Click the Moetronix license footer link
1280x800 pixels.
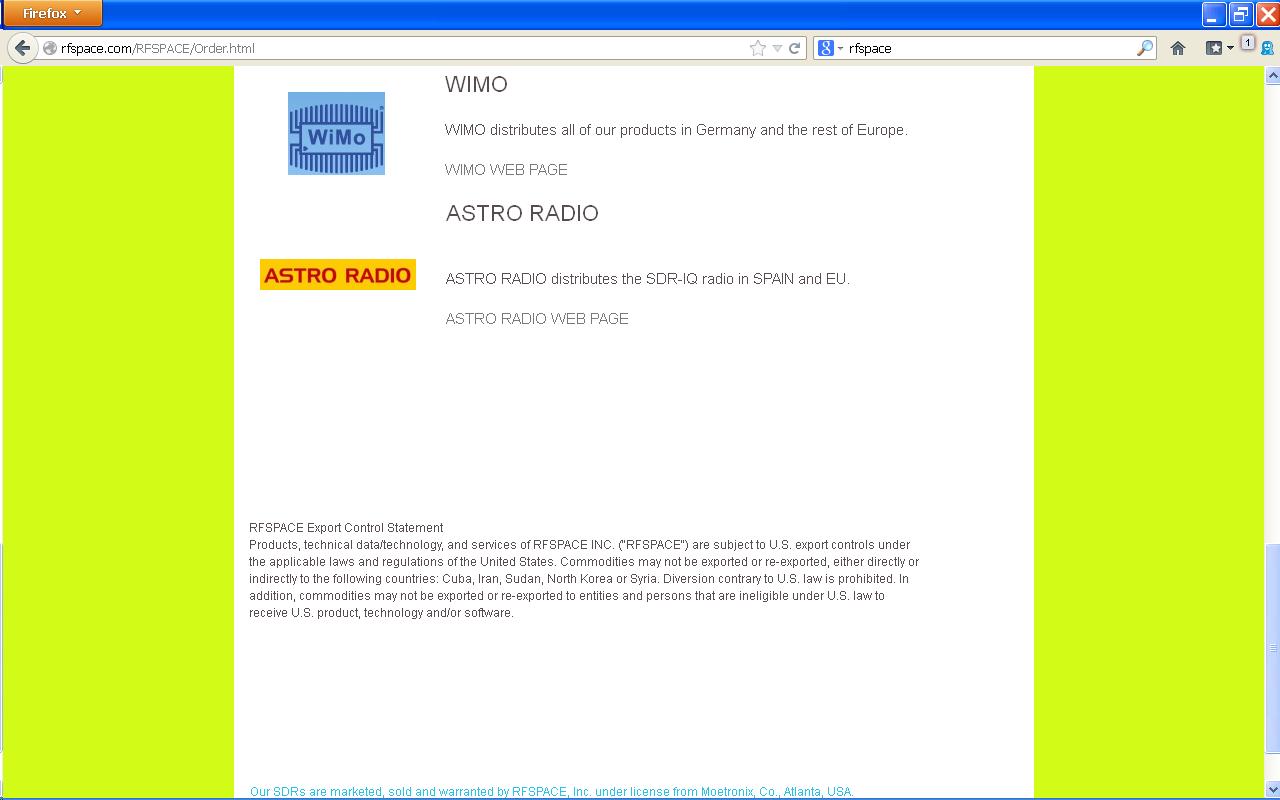point(552,792)
